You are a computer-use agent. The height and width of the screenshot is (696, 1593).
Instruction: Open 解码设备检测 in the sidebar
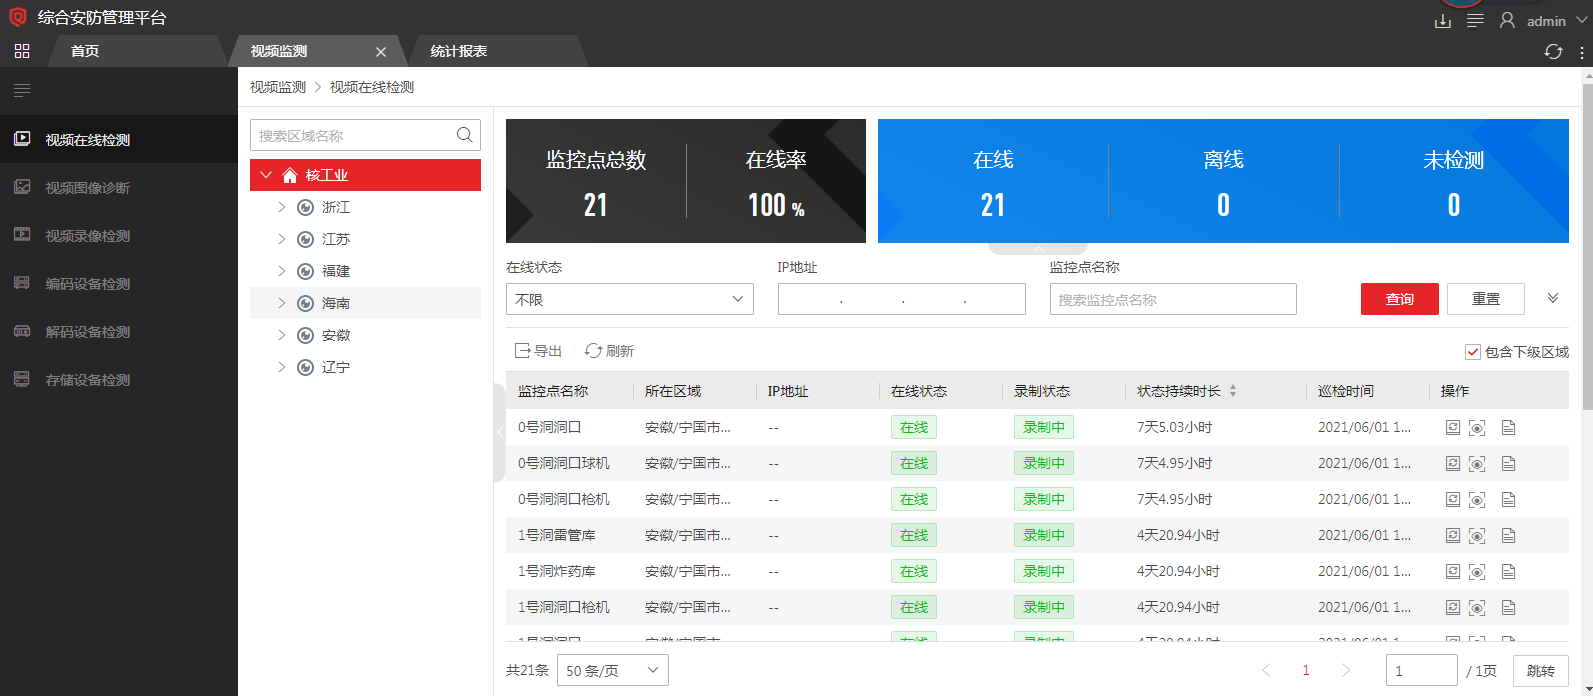(119, 331)
